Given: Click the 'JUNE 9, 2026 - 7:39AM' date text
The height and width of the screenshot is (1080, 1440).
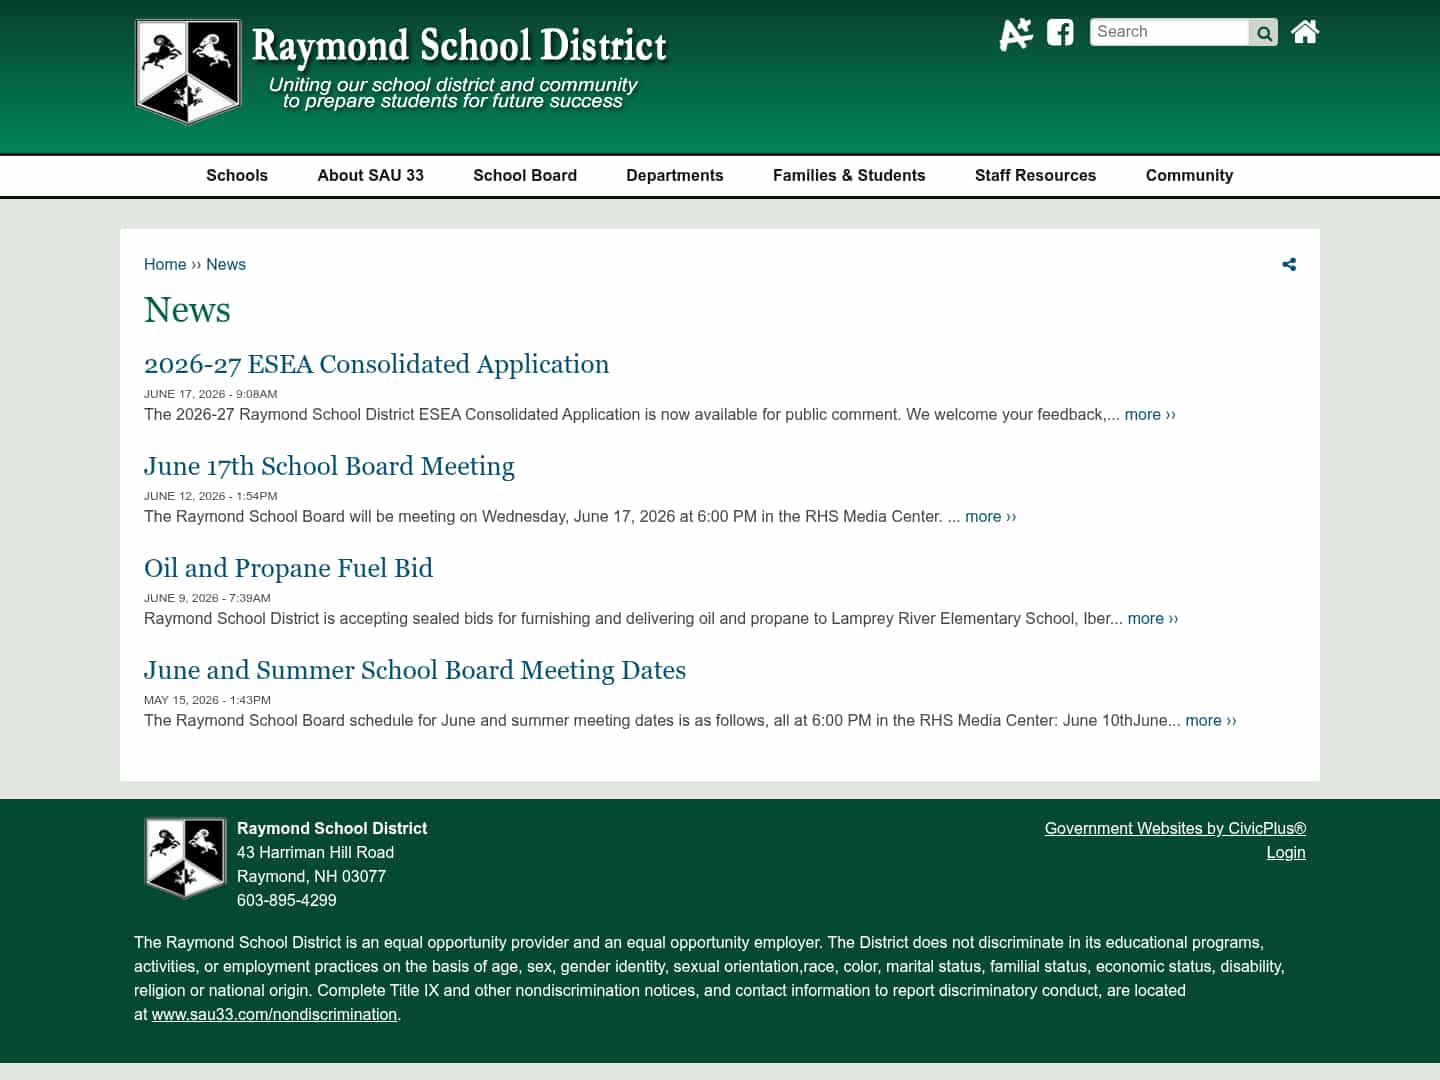Looking at the screenshot, I should (x=207, y=598).
